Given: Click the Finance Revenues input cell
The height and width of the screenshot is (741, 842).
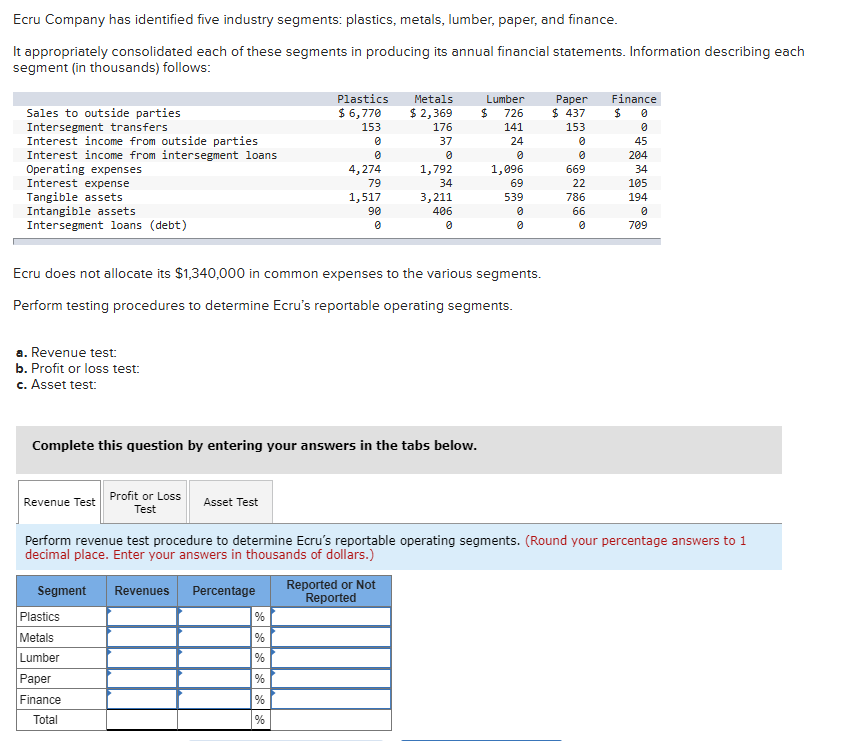Looking at the screenshot, I should click(x=141, y=699).
